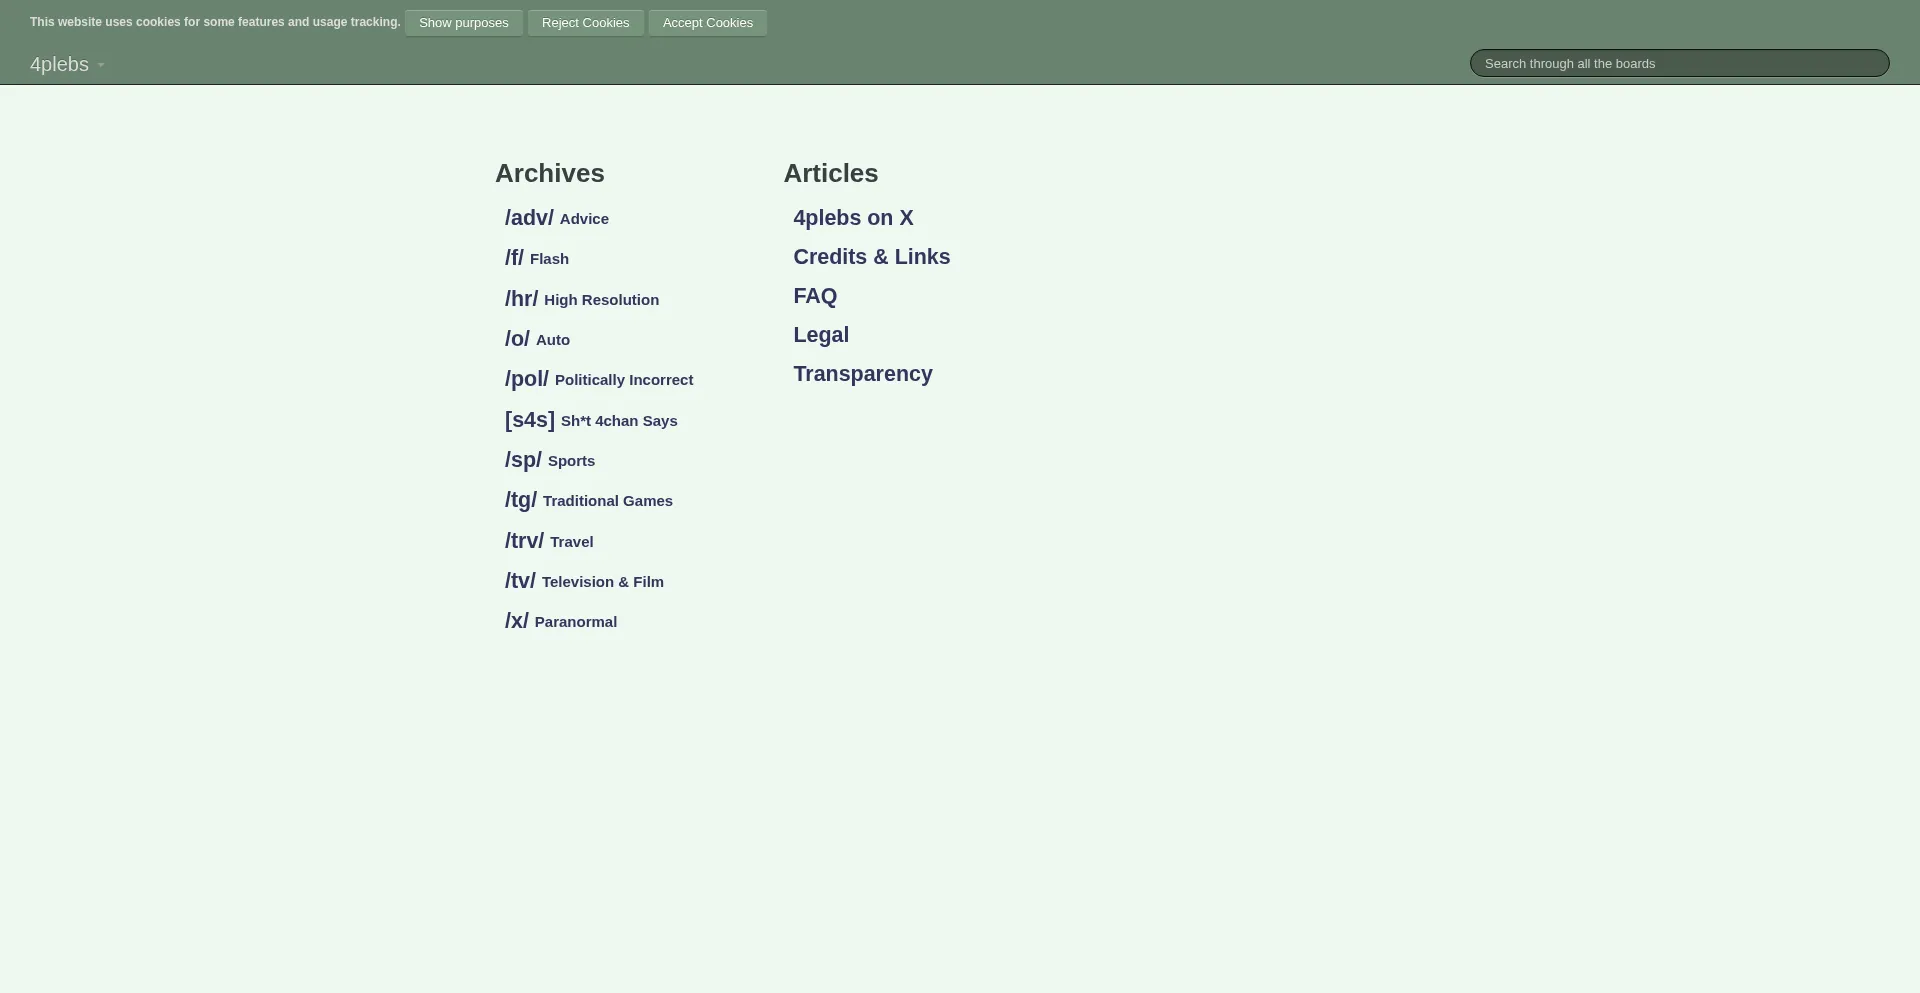Open the /x/ Paranormal archive
The height and width of the screenshot is (993, 1920).
tap(561, 621)
